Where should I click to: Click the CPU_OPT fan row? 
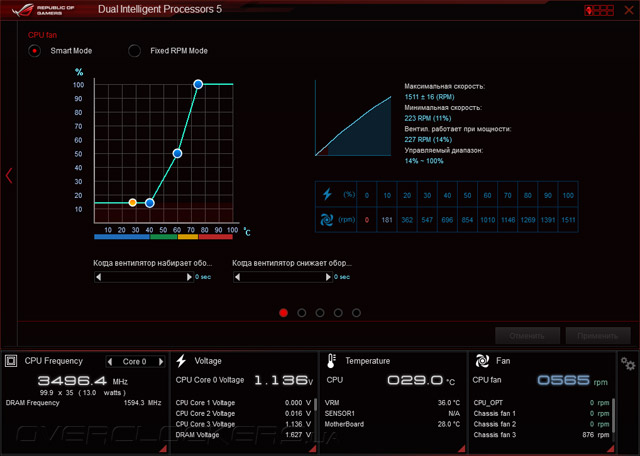[x=541, y=403]
